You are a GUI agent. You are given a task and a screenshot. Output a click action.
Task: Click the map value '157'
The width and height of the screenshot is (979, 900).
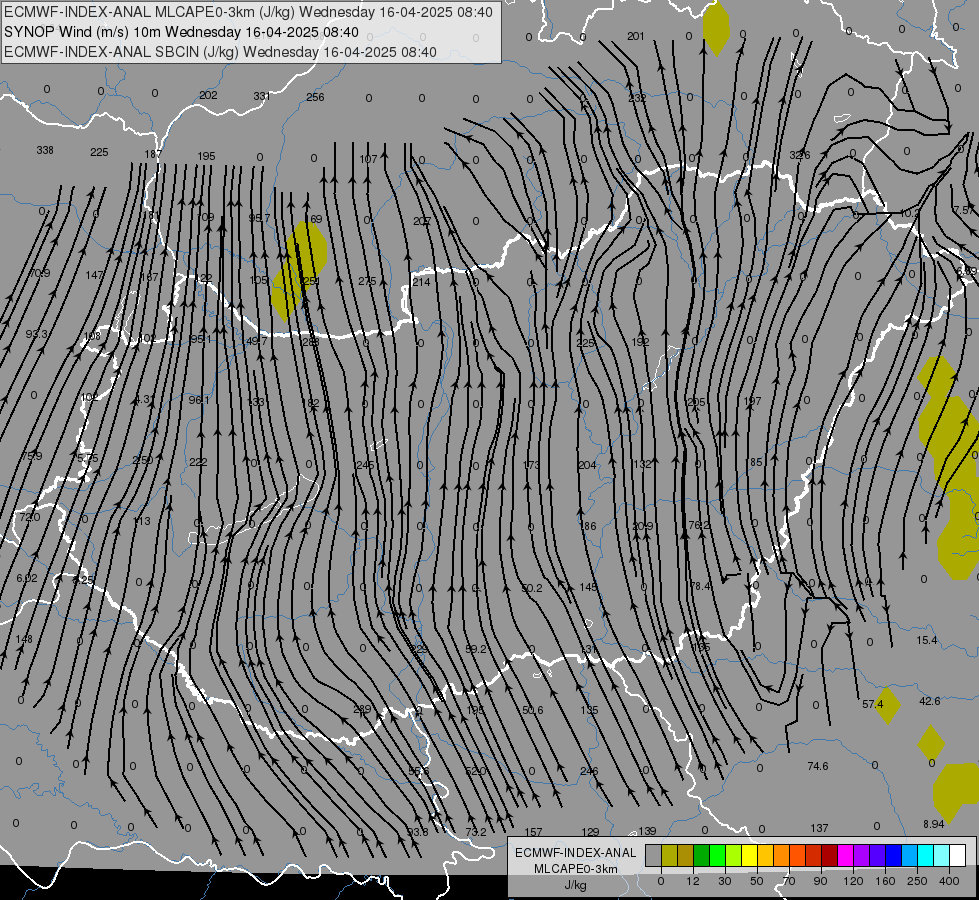tap(533, 833)
